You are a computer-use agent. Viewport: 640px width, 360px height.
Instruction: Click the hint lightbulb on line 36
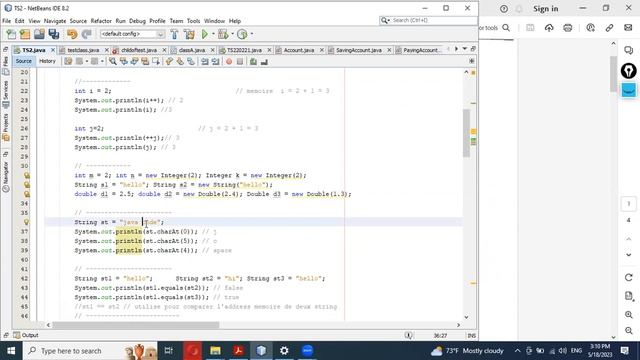pos(27,222)
